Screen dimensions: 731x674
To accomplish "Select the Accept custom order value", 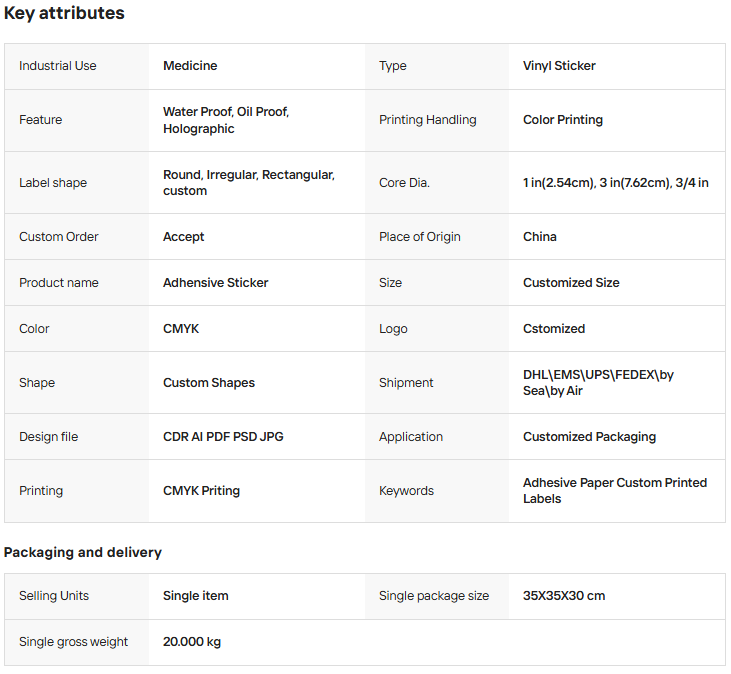I will [x=184, y=237].
